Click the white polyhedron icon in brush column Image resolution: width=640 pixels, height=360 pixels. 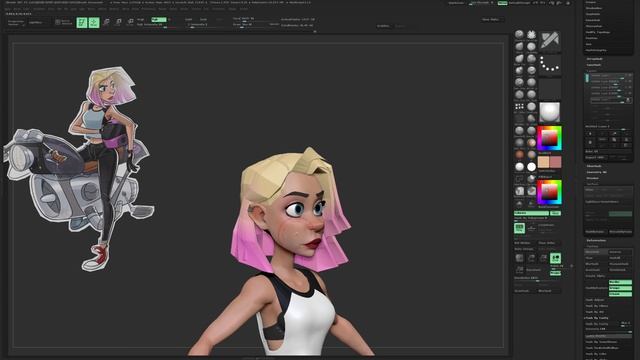(519, 191)
